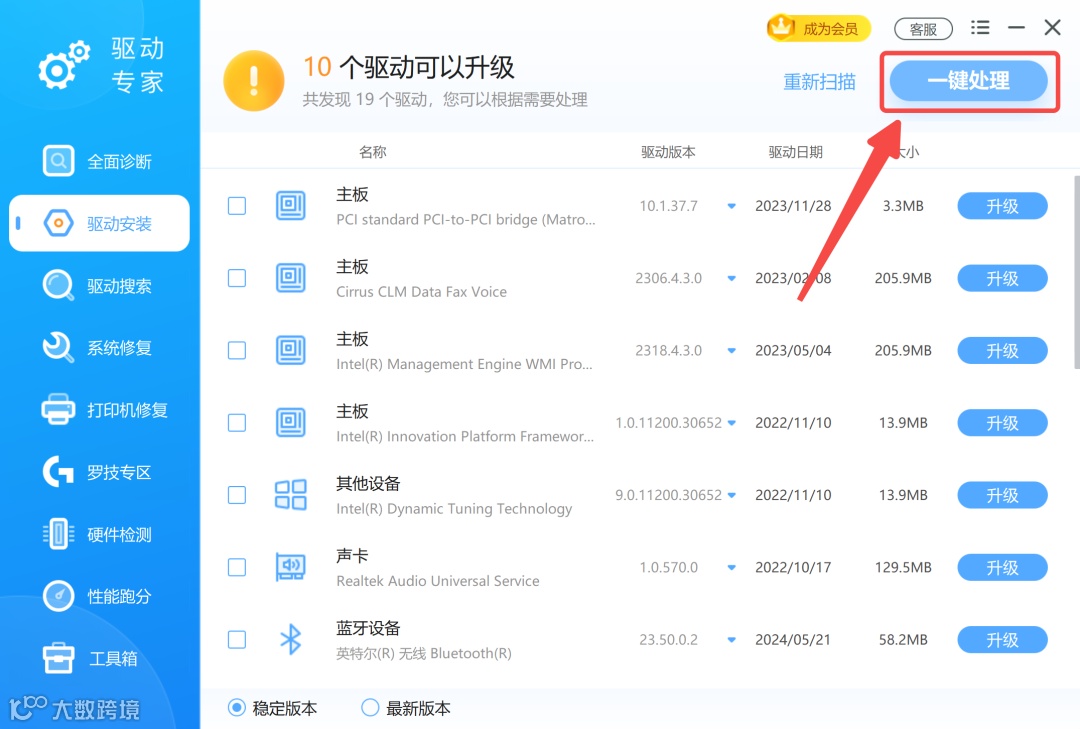Minimize the 驱动专家 window

pyautogui.click(x=1017, y=28)
